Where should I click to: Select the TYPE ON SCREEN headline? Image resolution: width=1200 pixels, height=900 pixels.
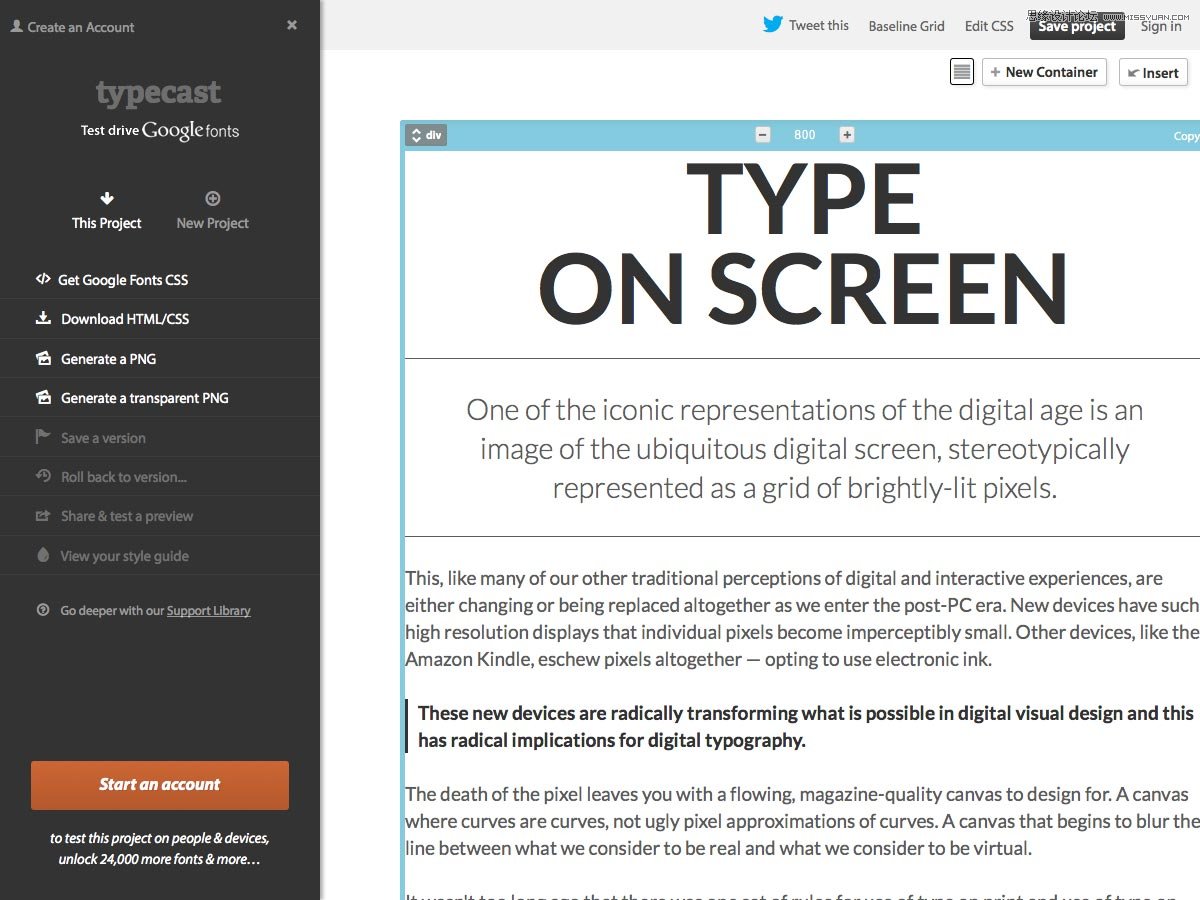(x=803, y=245)
